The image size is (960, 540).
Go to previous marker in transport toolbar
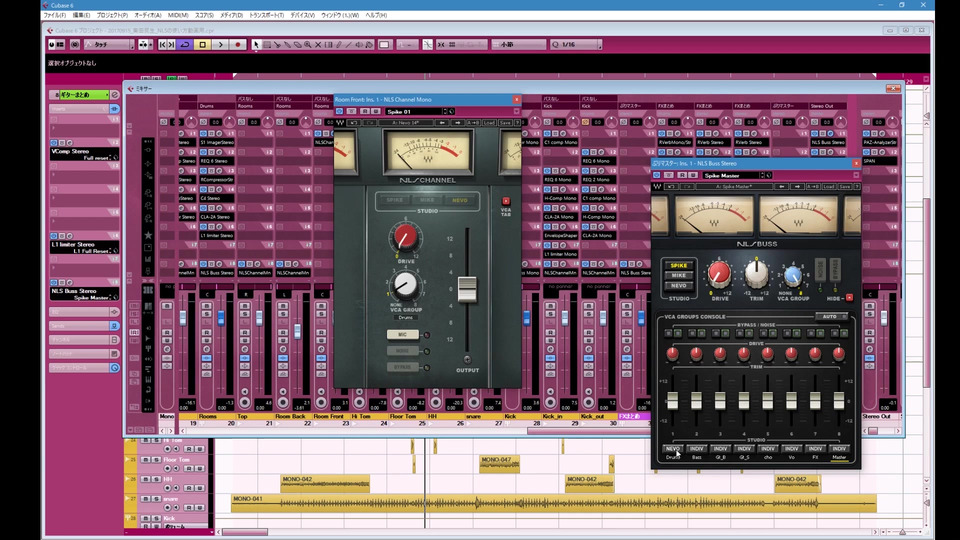coord(162,45)
